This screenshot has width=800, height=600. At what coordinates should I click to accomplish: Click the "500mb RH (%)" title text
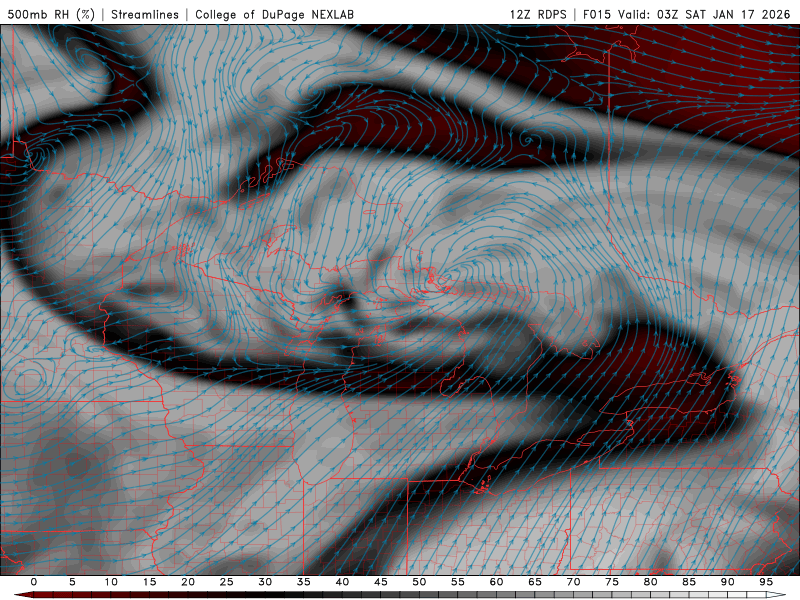click(51, 14)
